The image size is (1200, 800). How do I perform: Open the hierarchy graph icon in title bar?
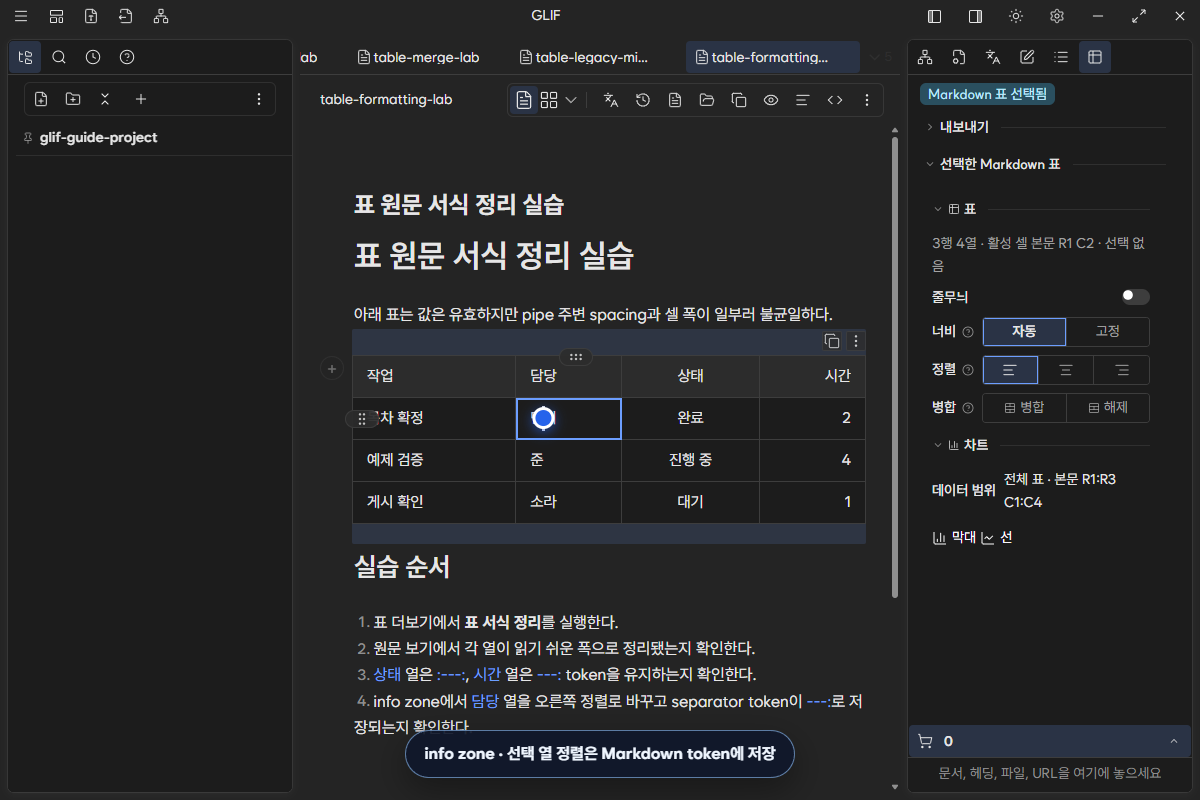[161, 16]
